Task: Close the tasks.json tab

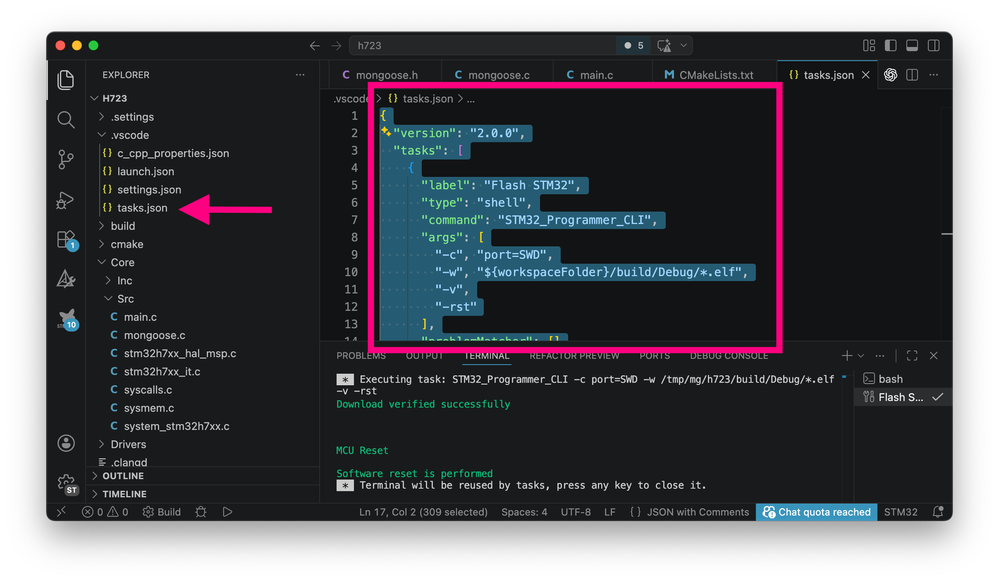Action: pos(865,75)
